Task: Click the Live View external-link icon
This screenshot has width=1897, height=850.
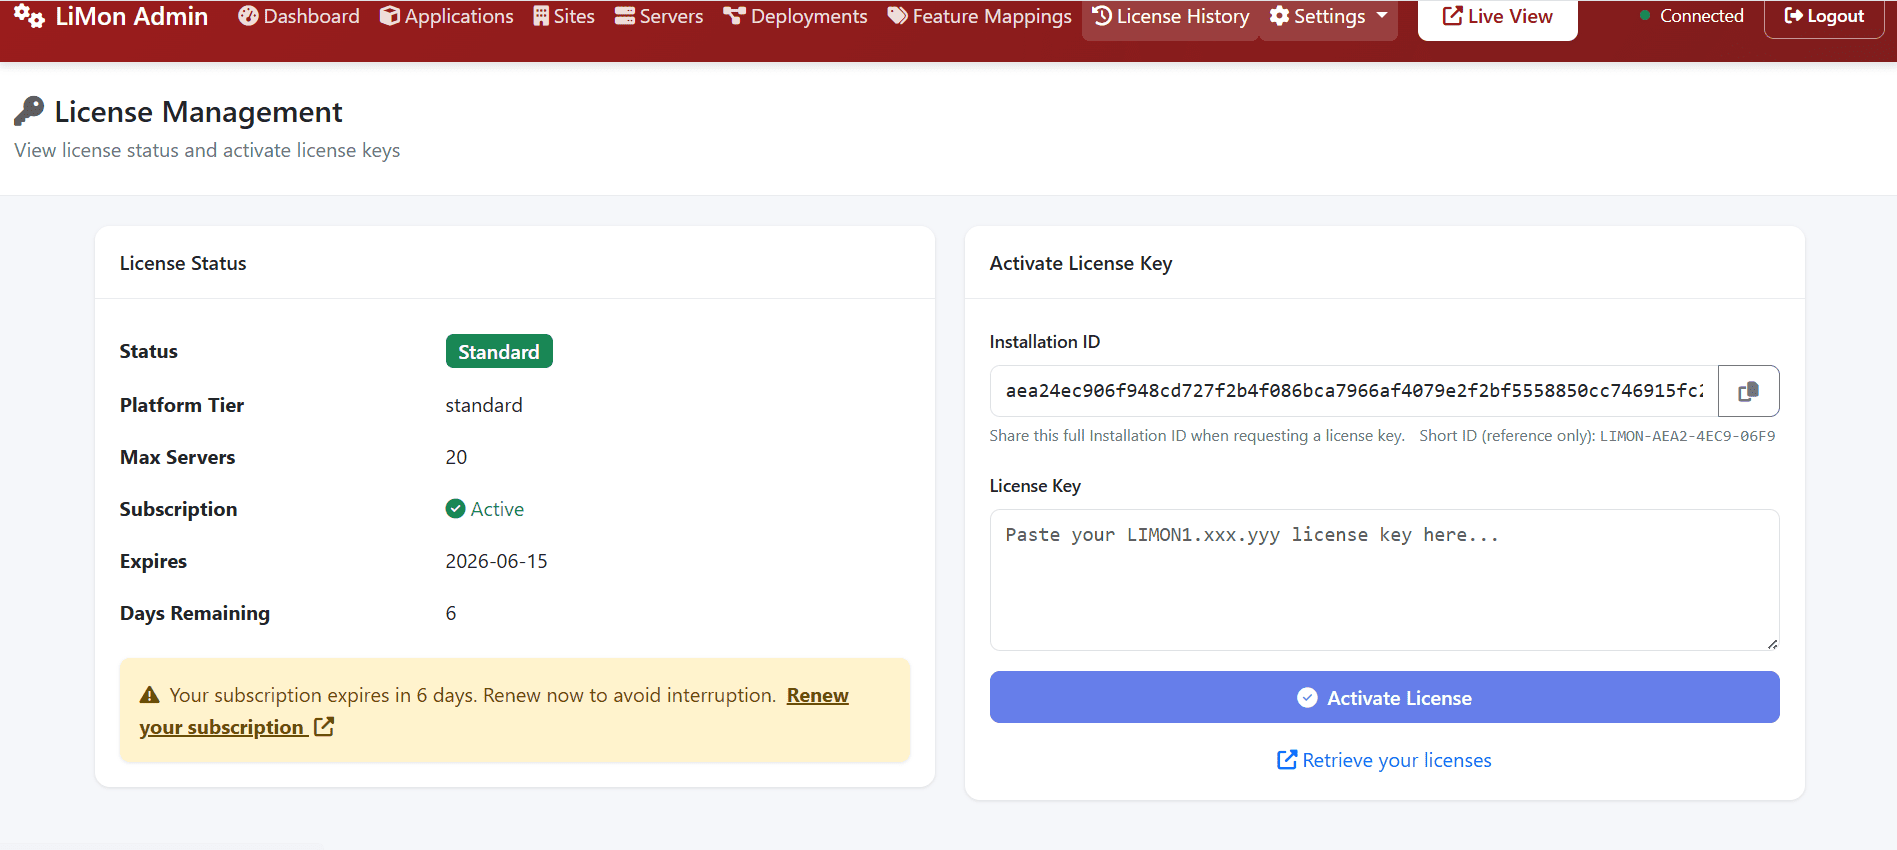Action: click(x=1453, y=16)
